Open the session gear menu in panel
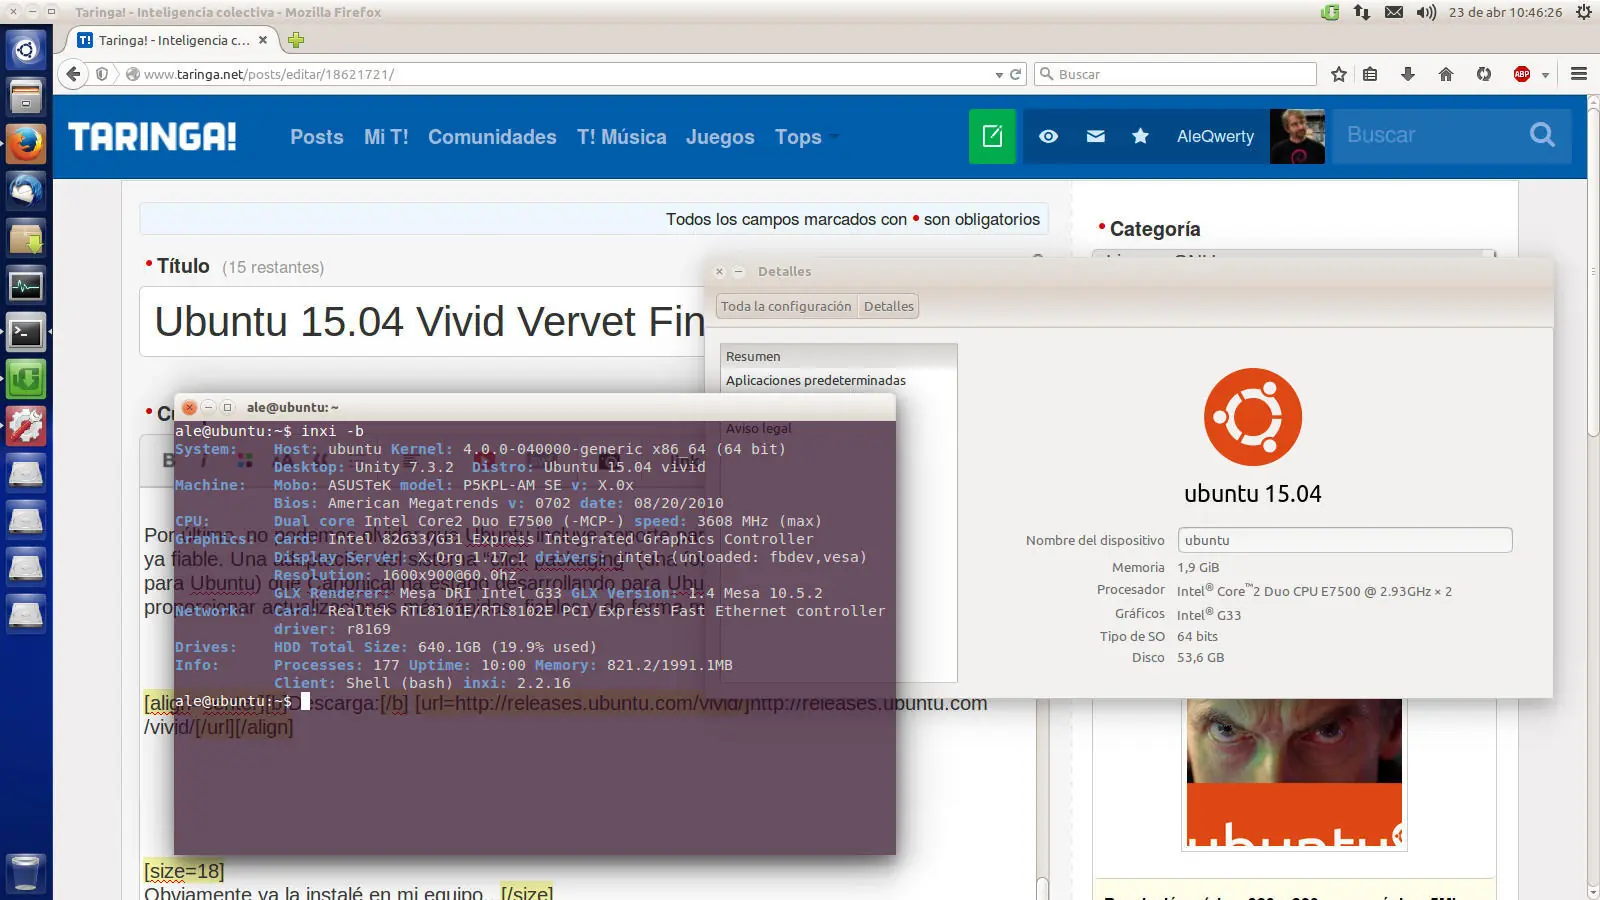 click(1584, 12)
